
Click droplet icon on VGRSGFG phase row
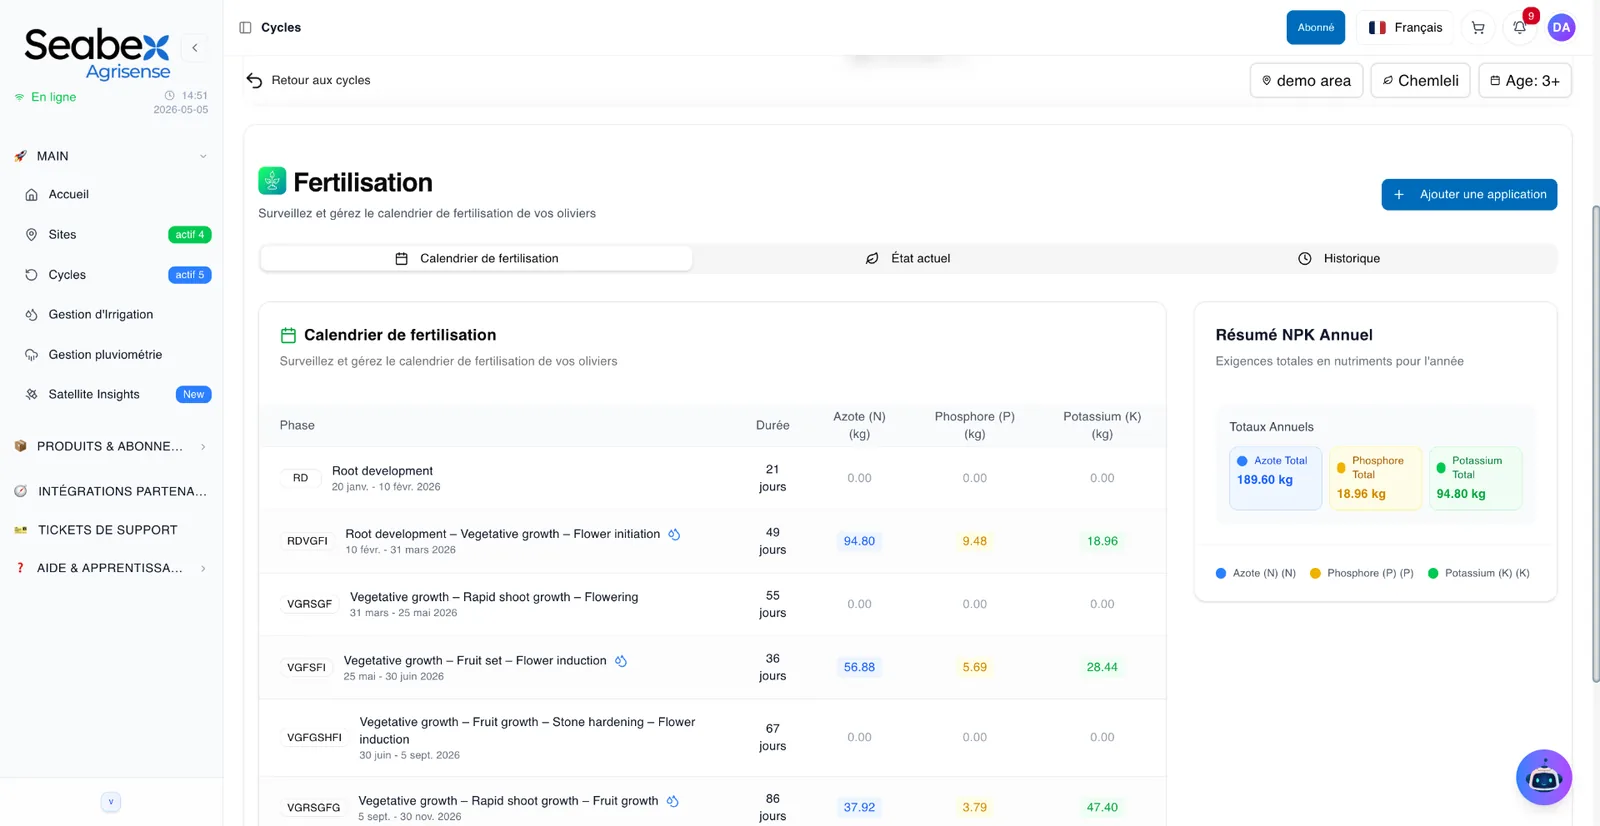(x=673, y=801)
